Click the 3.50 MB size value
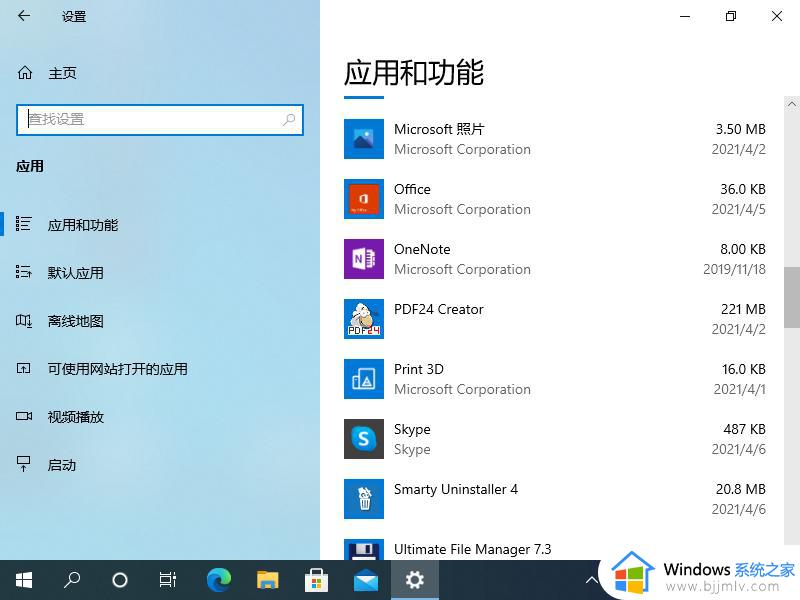800x600 pixels. pyautogui.click(x=740, y=129)
